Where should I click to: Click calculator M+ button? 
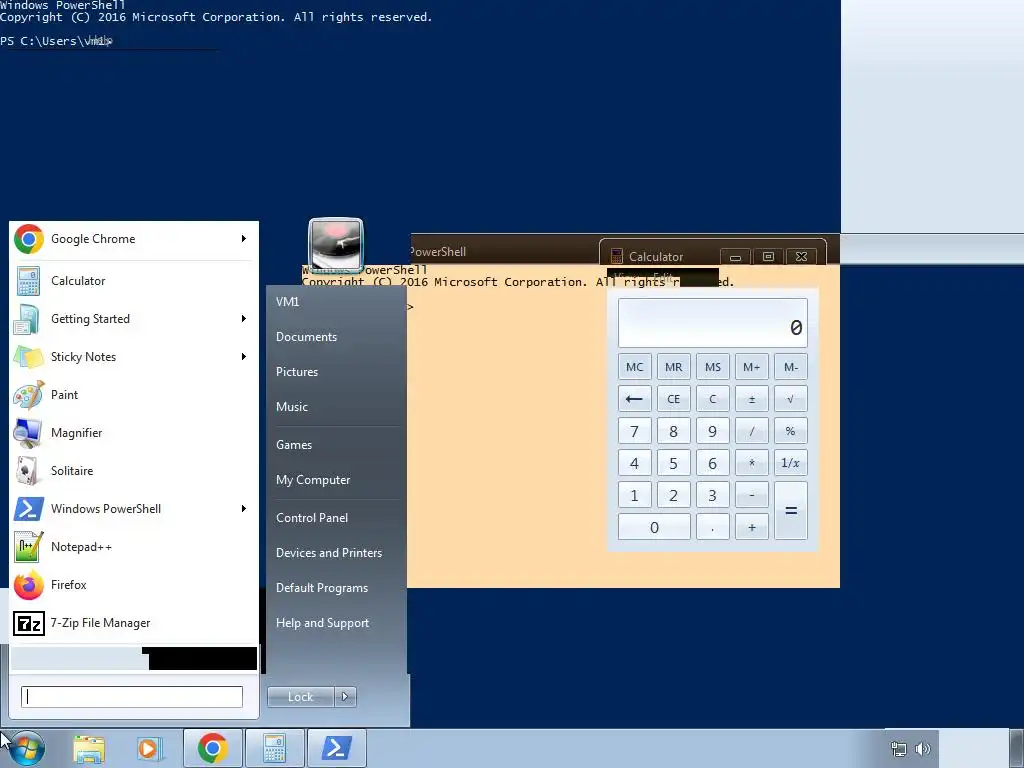click(x=752, y=367)
